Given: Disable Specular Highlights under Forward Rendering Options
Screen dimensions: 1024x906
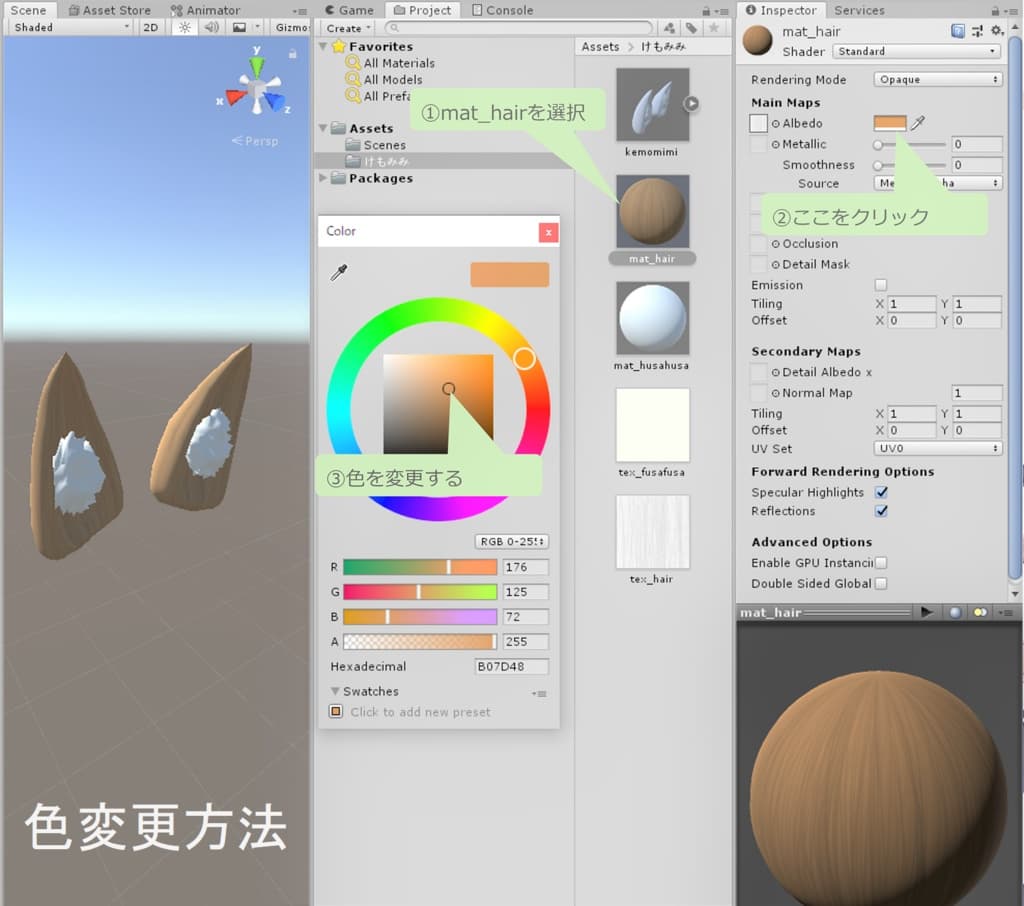Looking at the screenshot, I should pos(882,492).
